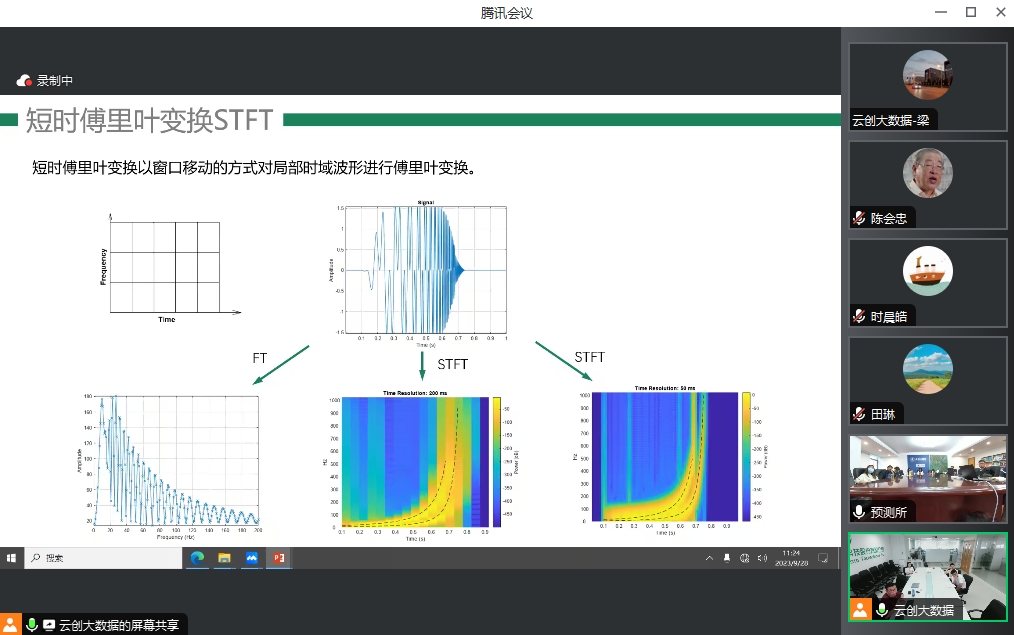The image size is (1014, 635).
Task: Click the muted microphone icon beside 陈会忠
Action: [859, 218]
